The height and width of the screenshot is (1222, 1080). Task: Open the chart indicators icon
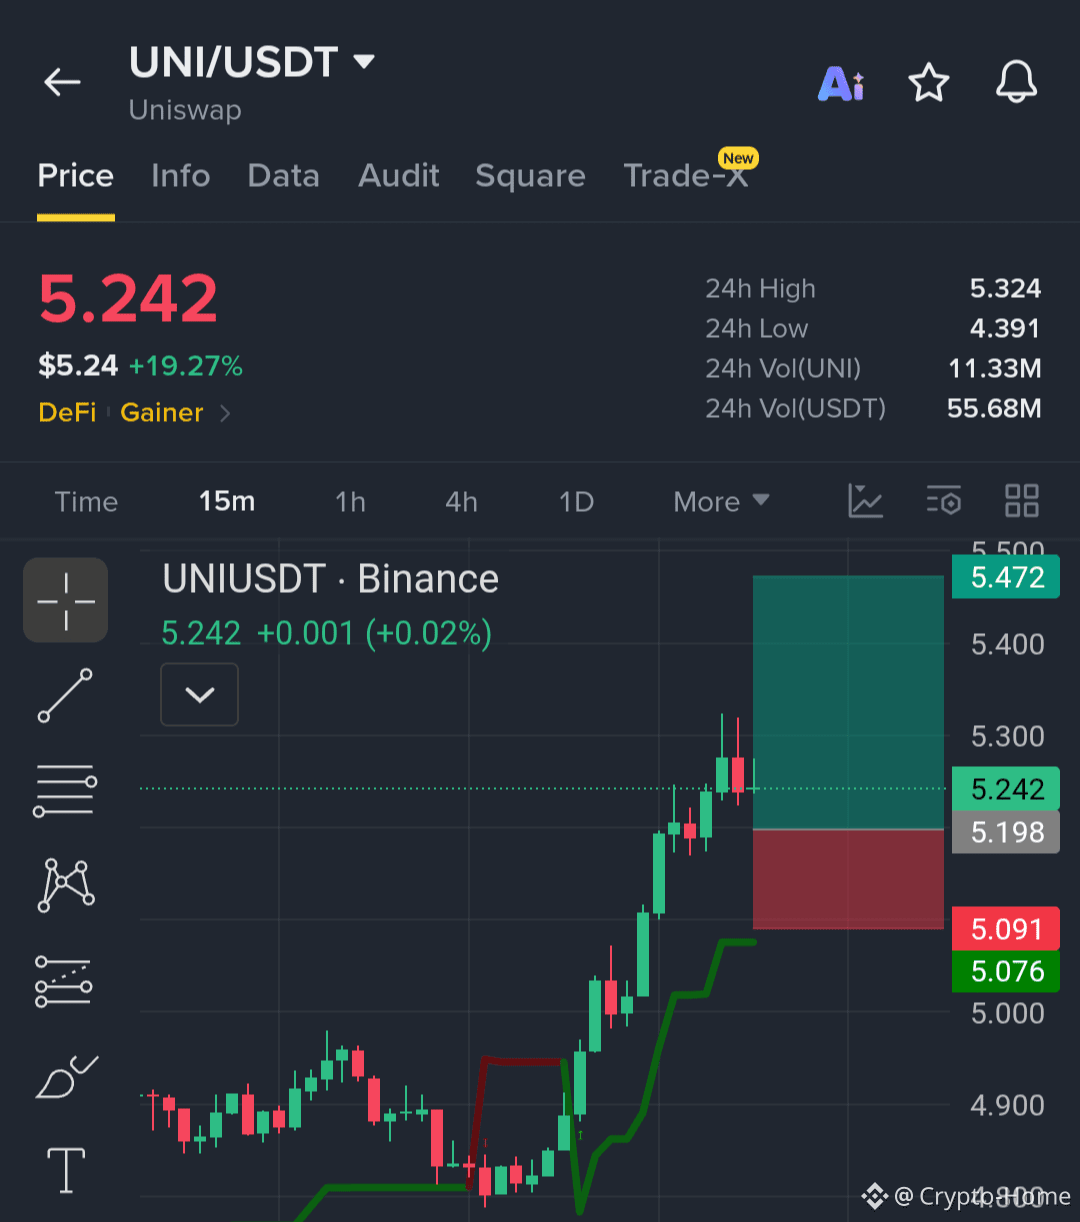click(865, 501)
